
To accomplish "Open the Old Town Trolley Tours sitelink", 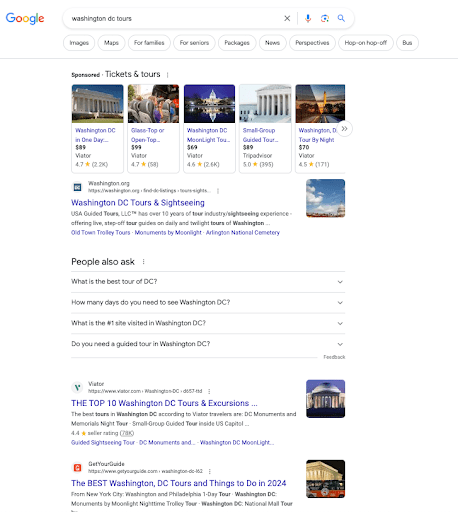I will coord(101,232).
